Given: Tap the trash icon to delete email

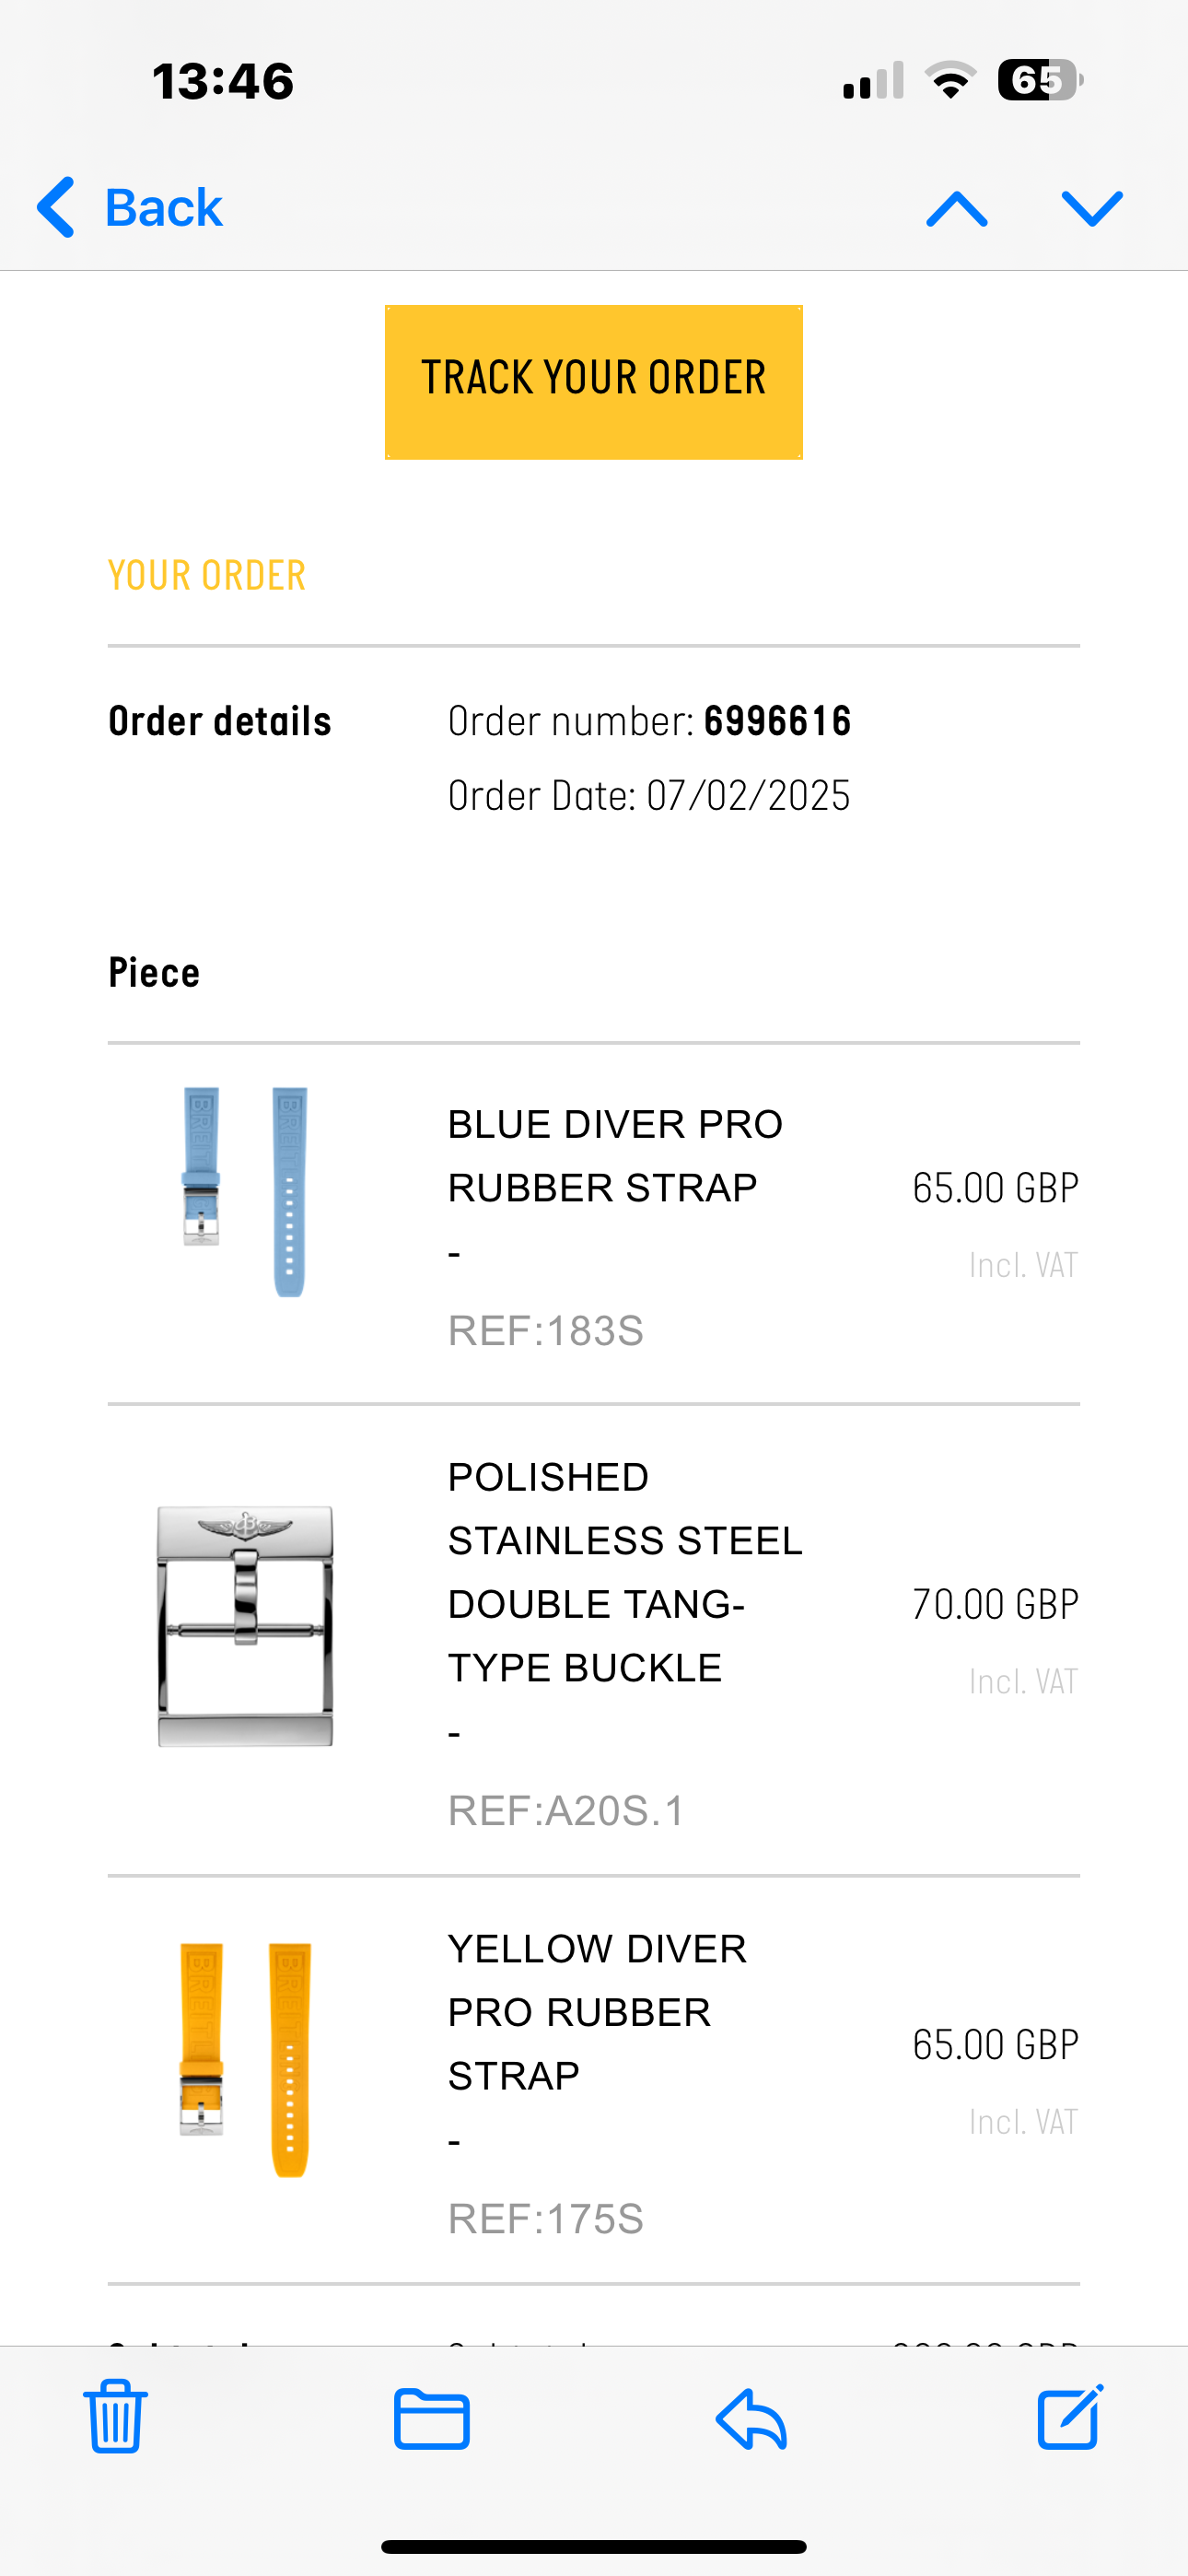Looking at the screenshot, I should 115,2416.
